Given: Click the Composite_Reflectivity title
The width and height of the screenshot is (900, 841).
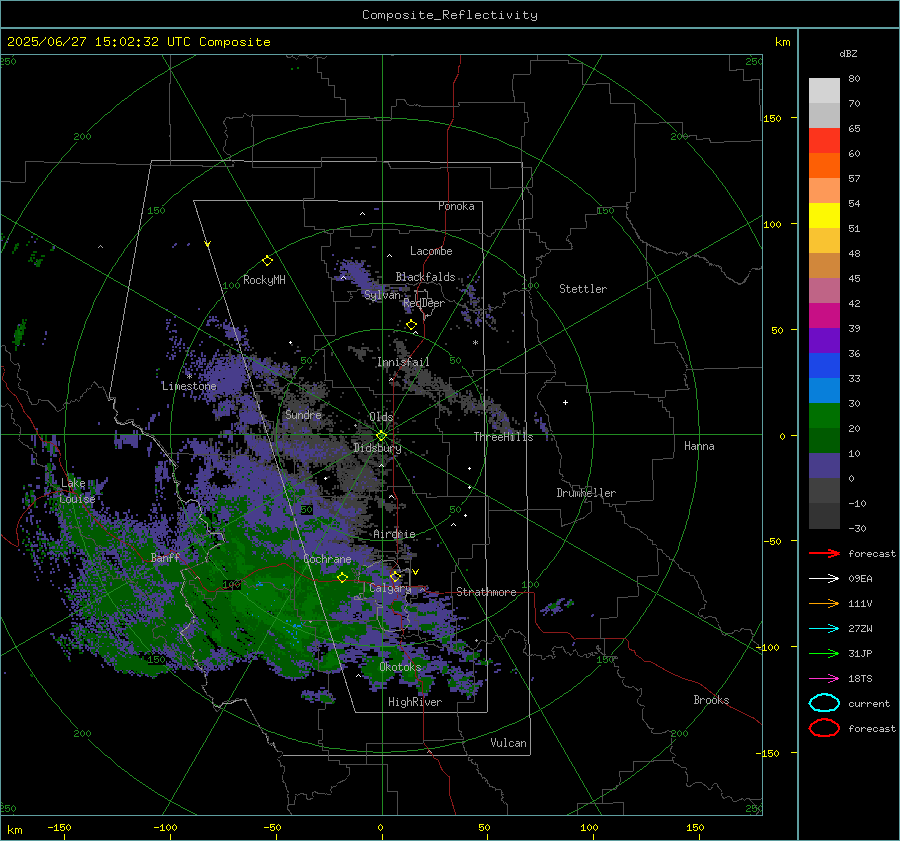Looking at the screenshot, I should [450, 15].
